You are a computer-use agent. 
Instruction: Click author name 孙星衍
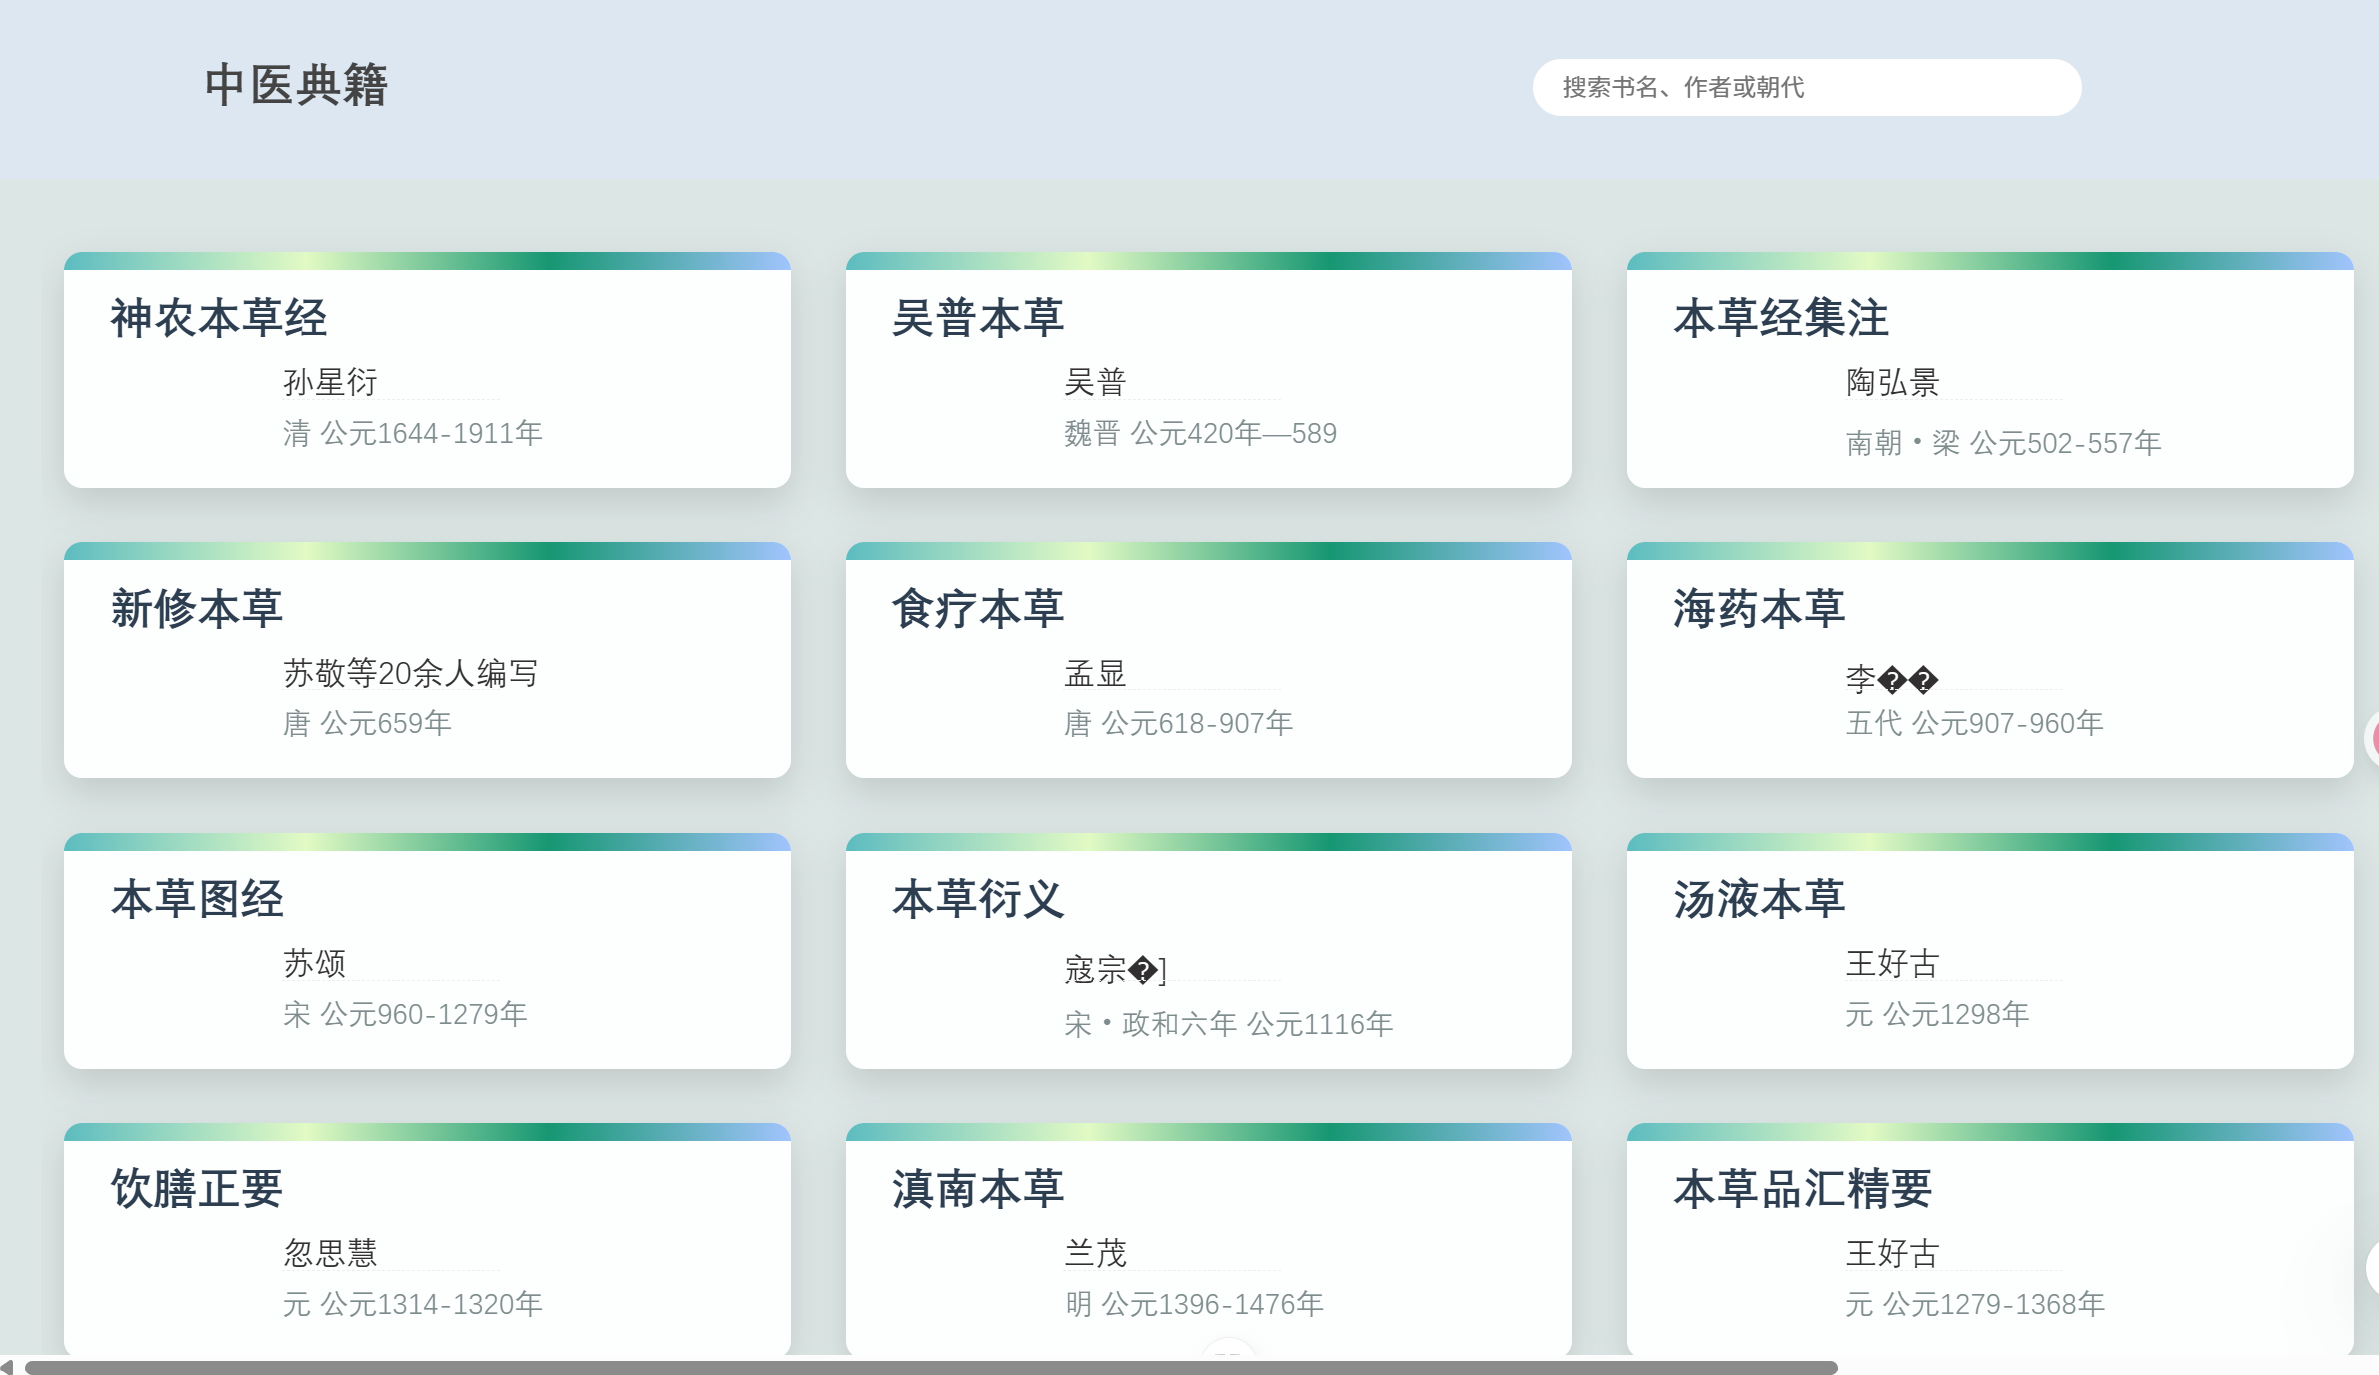point(330,382)
